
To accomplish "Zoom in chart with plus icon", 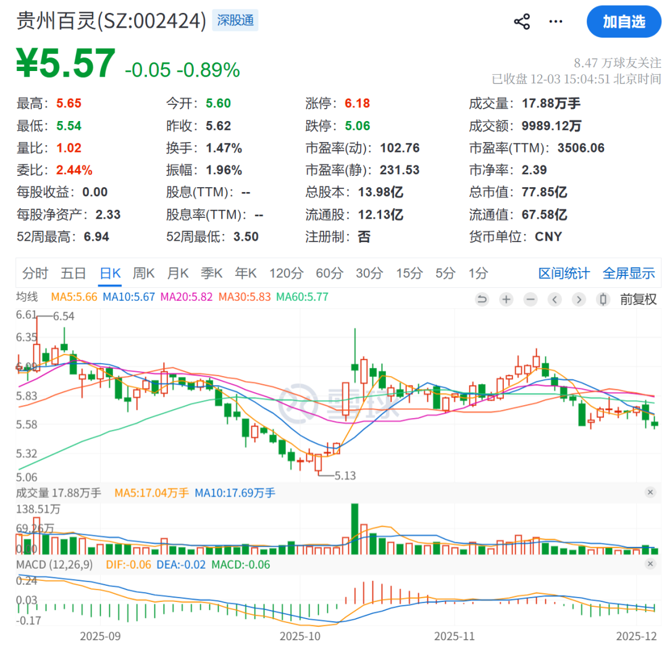I will [507, 298].
